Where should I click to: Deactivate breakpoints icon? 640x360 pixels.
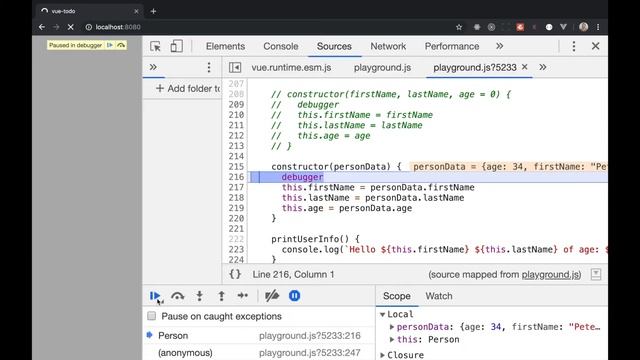272,296
